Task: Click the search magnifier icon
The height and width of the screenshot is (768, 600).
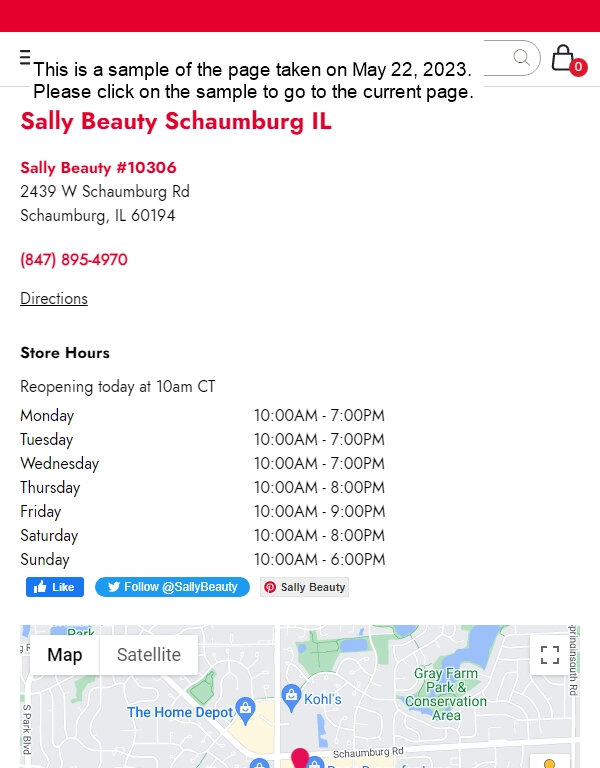Action: [x=522, y=57]
